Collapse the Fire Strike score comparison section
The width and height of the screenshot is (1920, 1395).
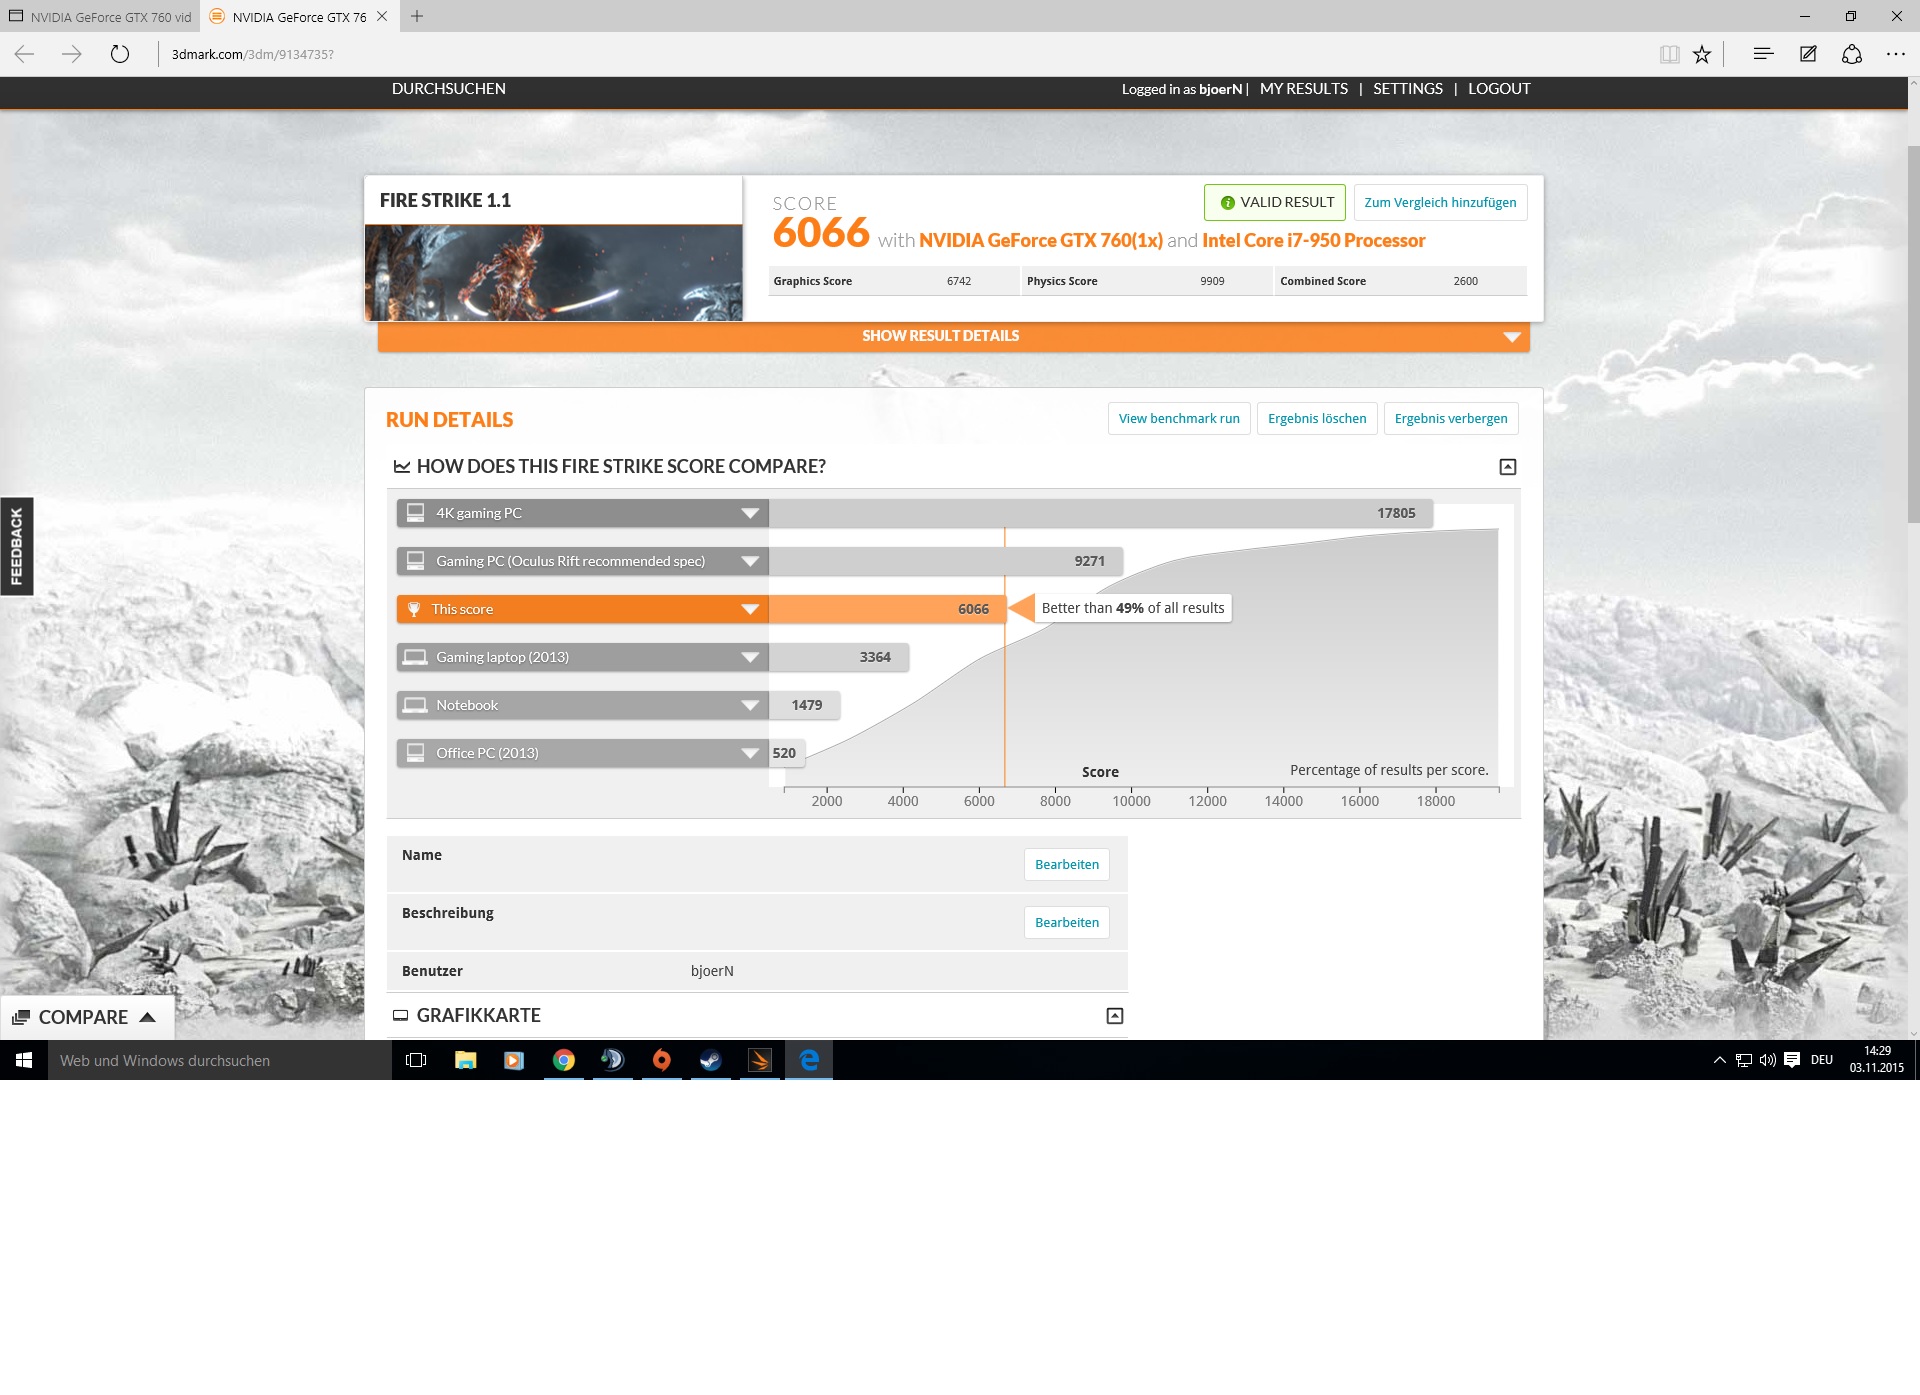point(1508,467)
